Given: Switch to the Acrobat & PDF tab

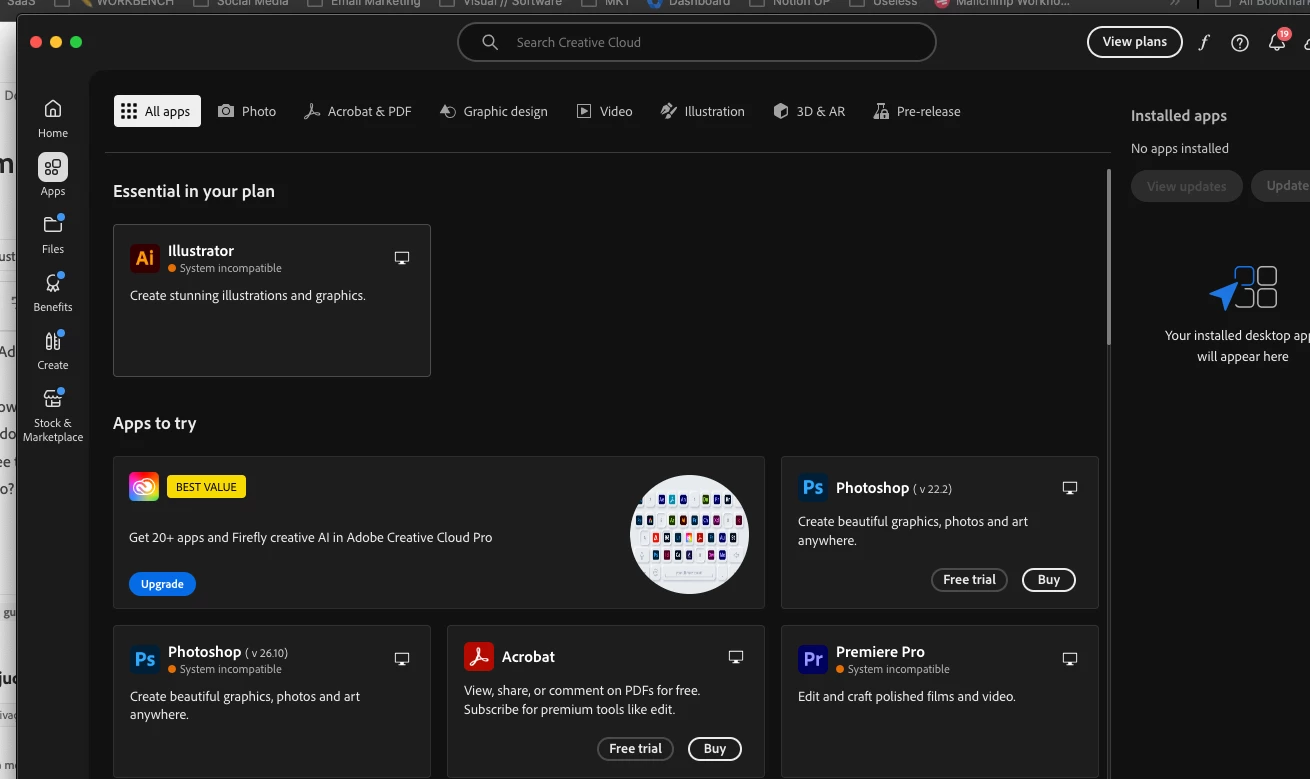Looking at the screenshot, I should 358,111.
